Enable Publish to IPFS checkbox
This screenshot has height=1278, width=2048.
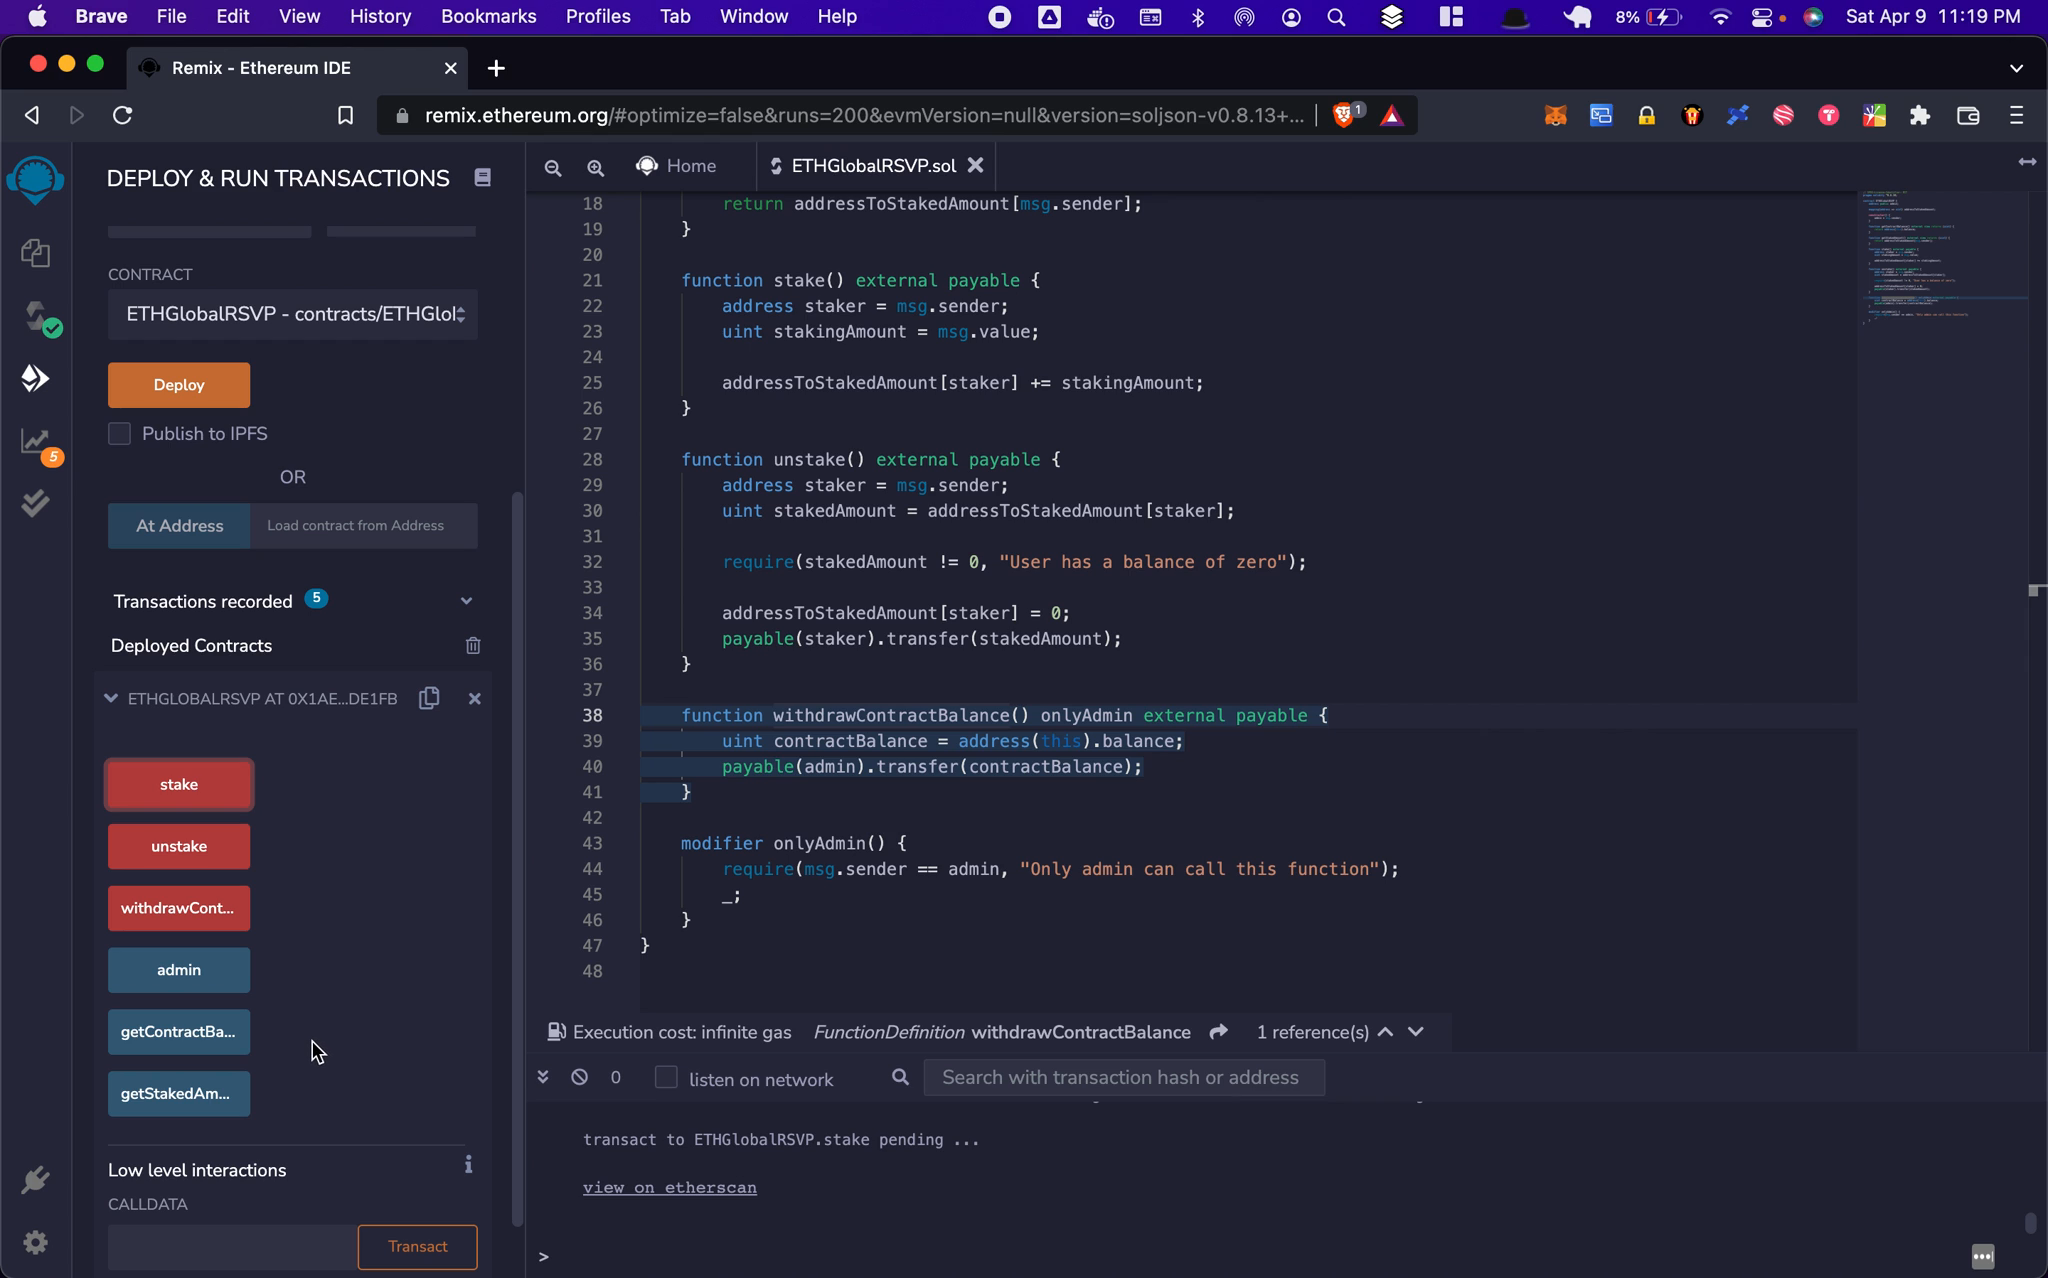[120, 433]
